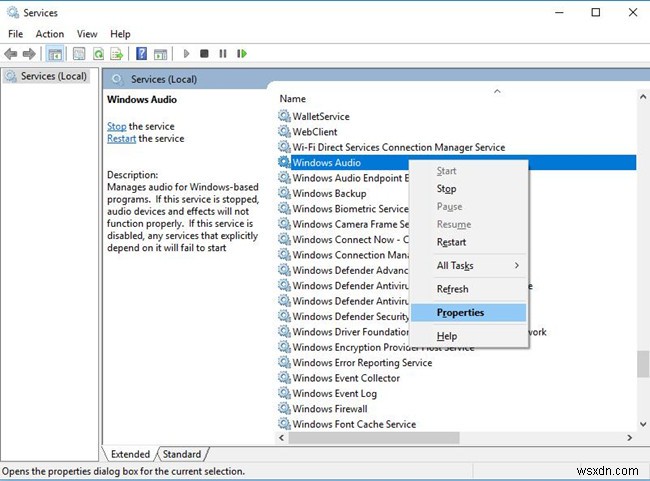Open the Help menu in menu bar
This screenshot has height=481, width=650.
click(x=120, y=34)
